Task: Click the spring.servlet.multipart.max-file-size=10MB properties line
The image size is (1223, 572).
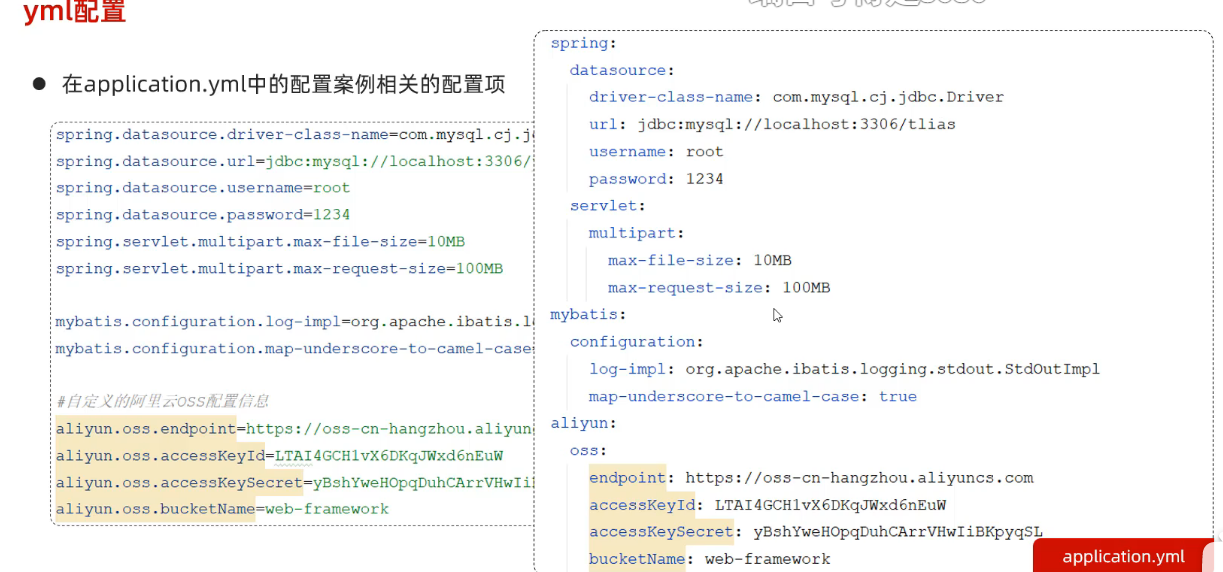Action: click(x=260, y=242)
